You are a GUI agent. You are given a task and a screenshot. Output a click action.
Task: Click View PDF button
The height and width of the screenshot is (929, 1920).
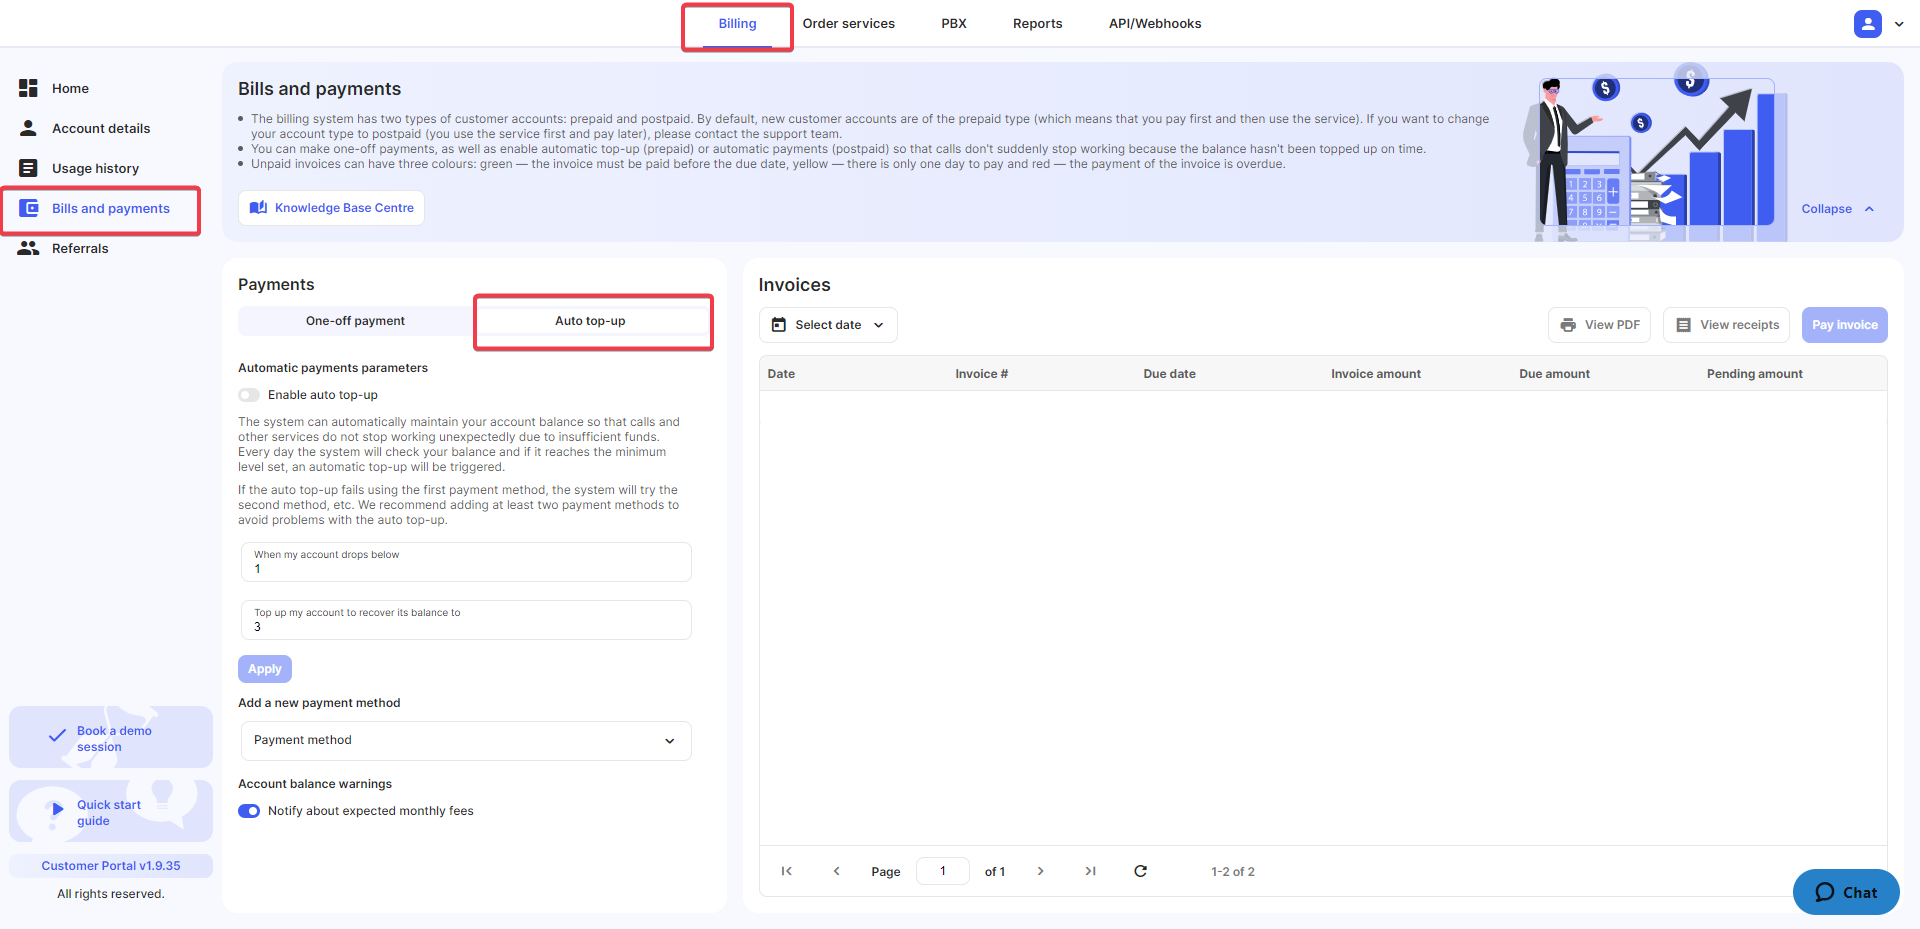tap(1599, 325)
